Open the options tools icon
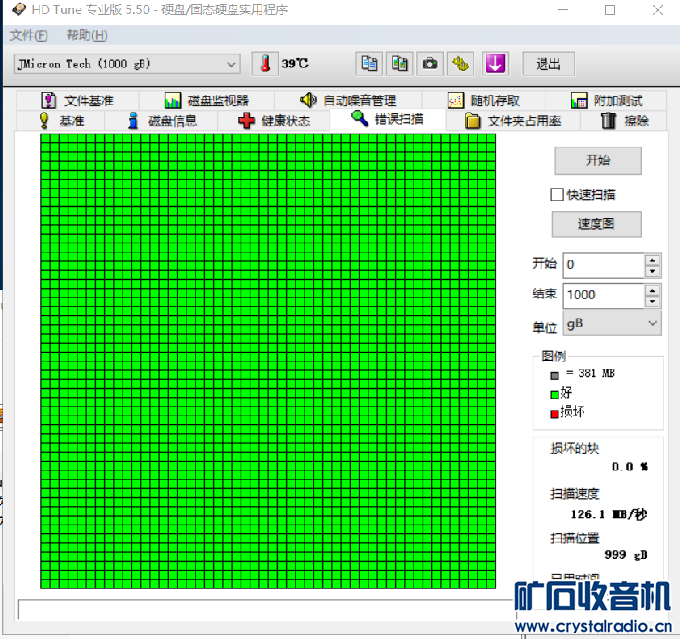This screenshot has width=680, height=639. pyautogui.click(x=460, y=64)
